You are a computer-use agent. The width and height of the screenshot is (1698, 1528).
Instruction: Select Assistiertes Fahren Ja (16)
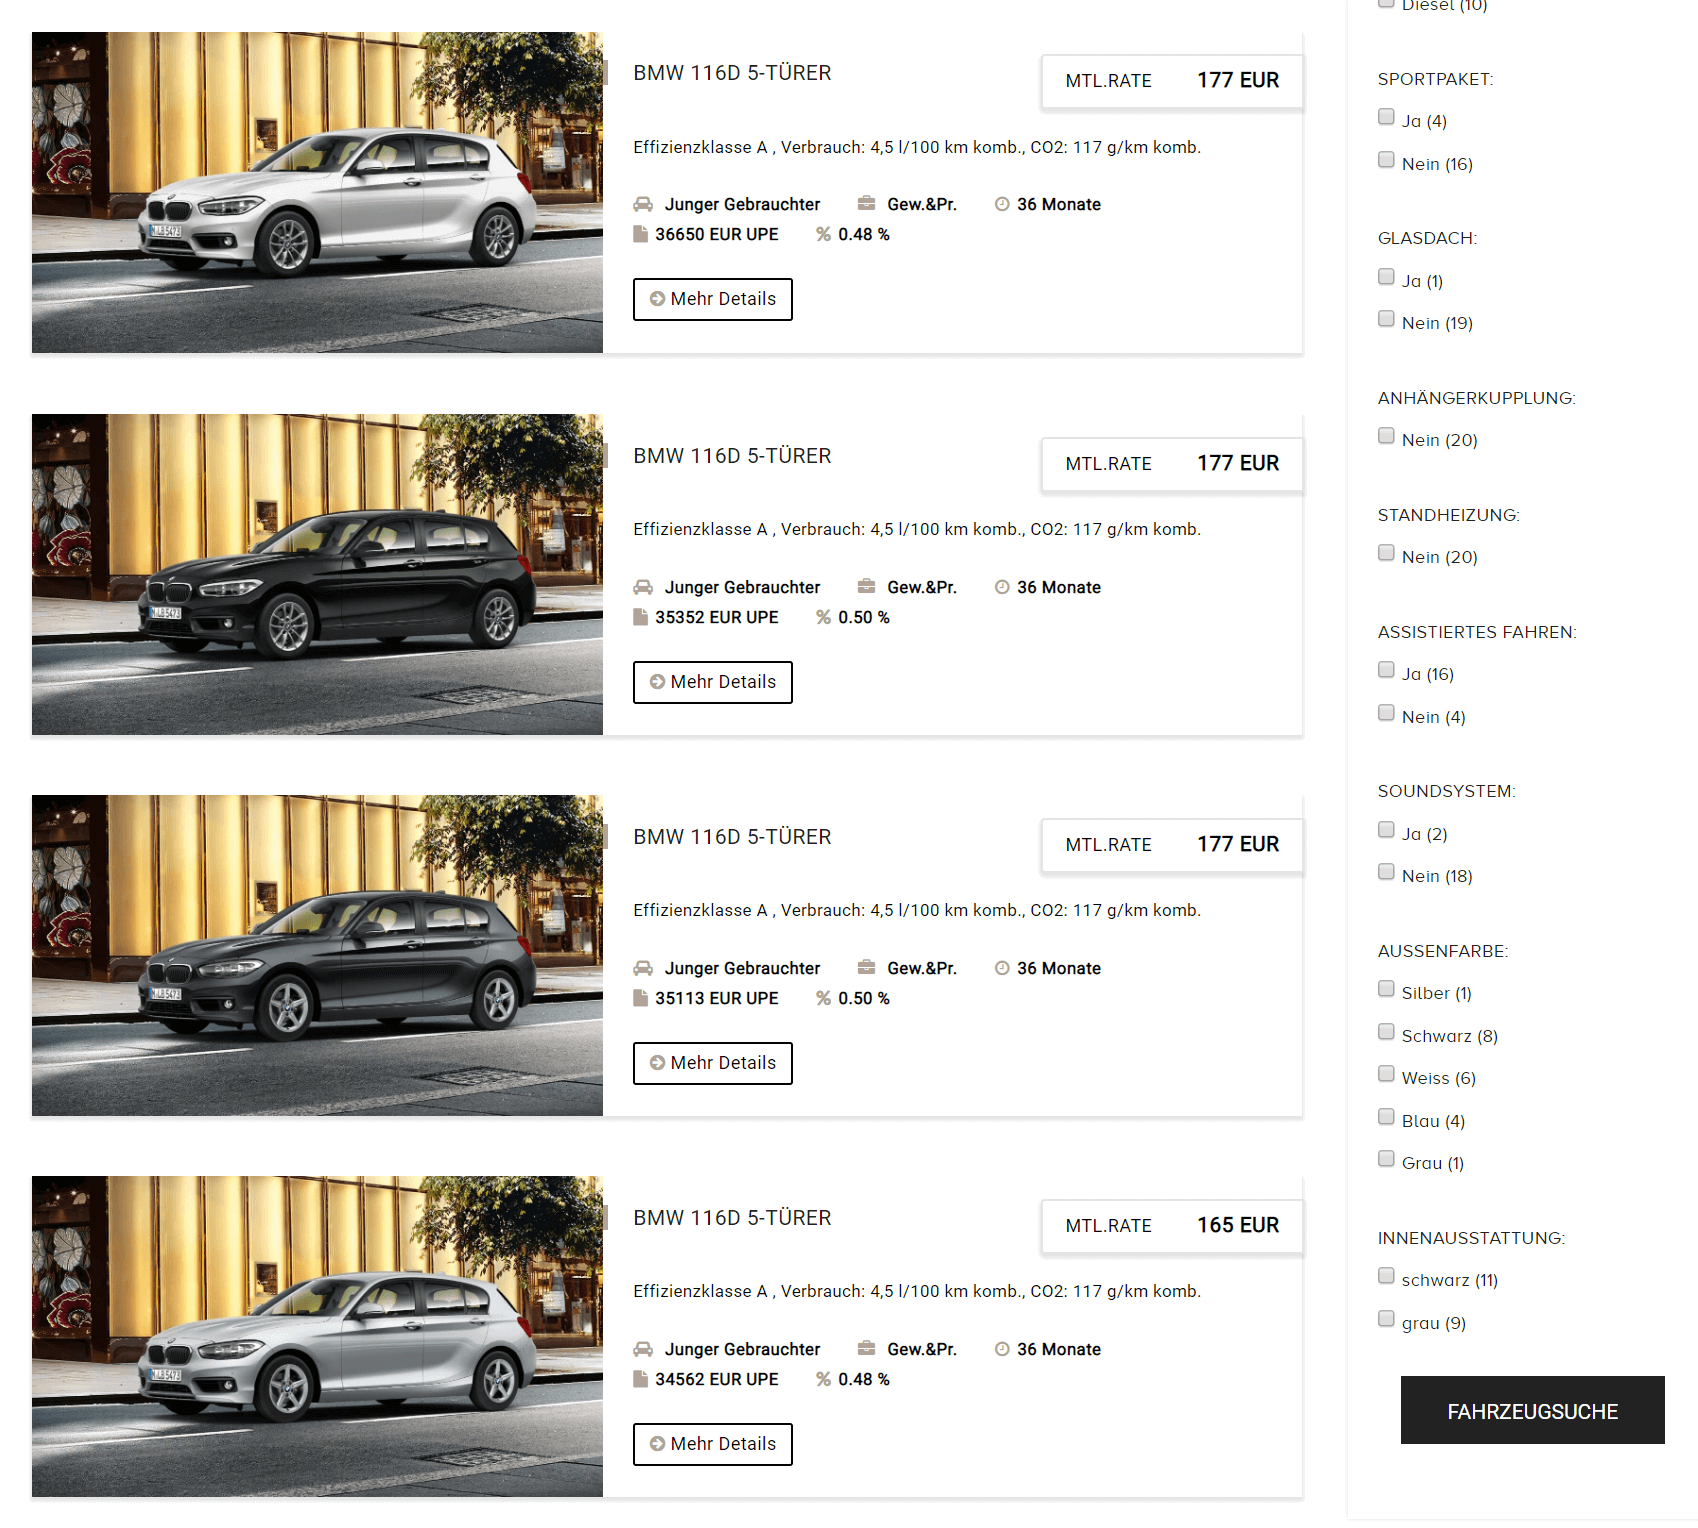(x=1386, y=670)
